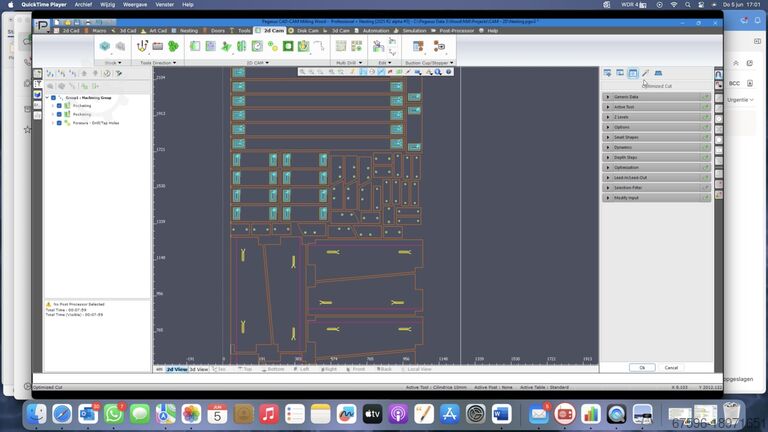Click the zoom magnifier in viewport toolbar

click(x=302, y=72)
